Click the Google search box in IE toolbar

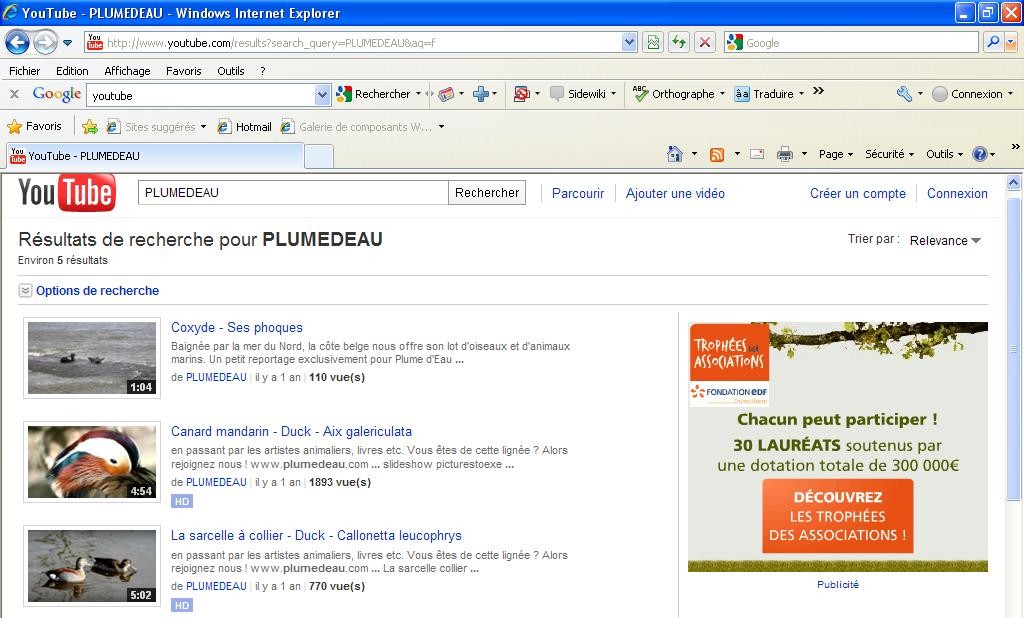click(852, 42)
